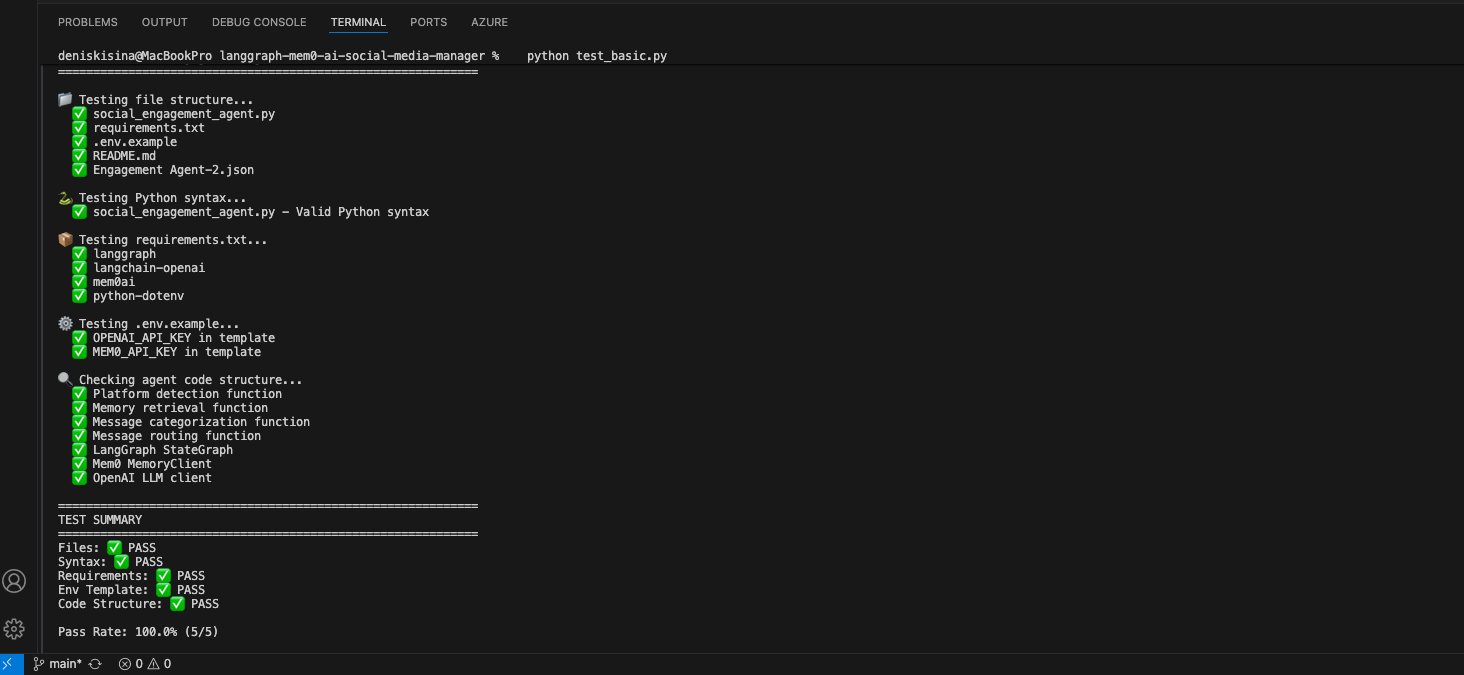Open the PORTS tab
The image size is (1464, 675).
(428, 22)
